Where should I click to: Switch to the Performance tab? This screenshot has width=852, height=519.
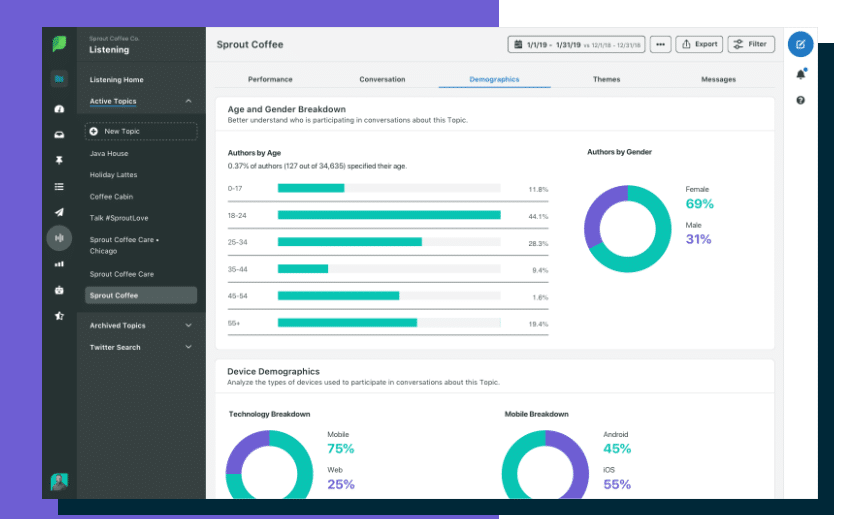270,79
